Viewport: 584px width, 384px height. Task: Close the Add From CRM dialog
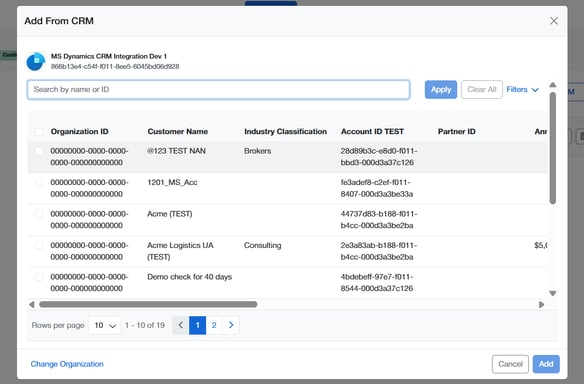[554, 21]
